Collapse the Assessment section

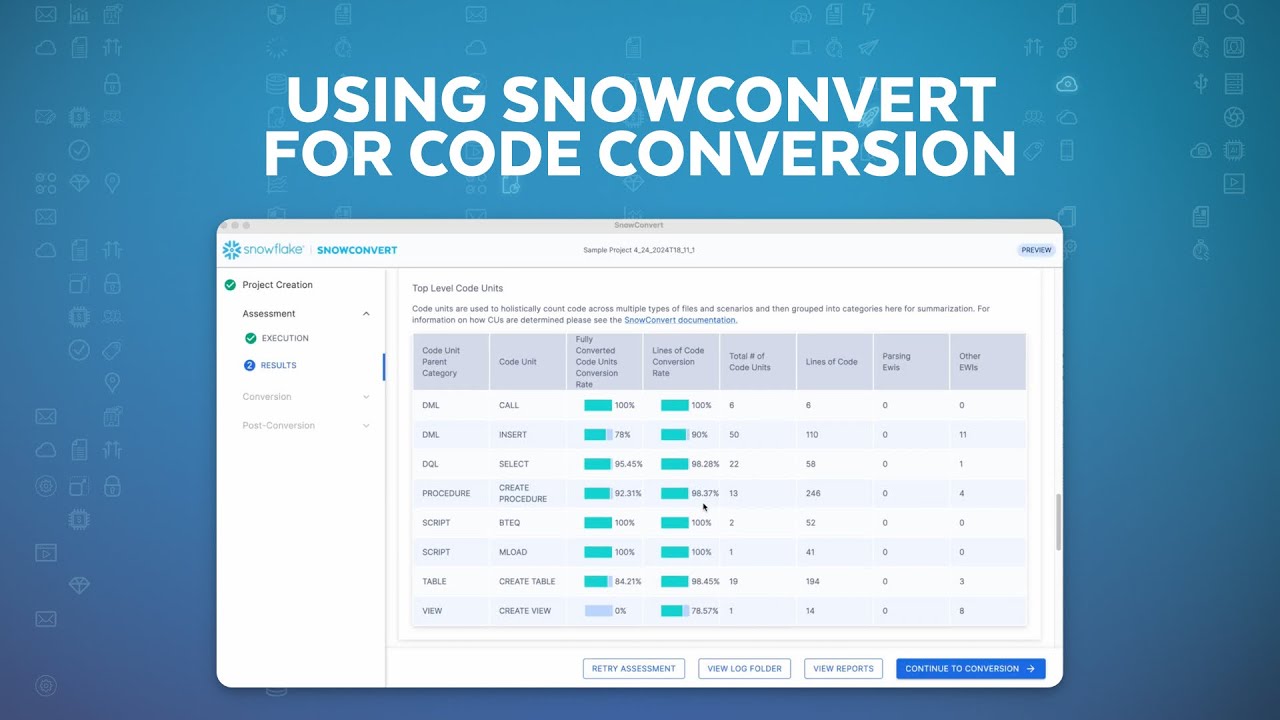(x=366, y=313)
